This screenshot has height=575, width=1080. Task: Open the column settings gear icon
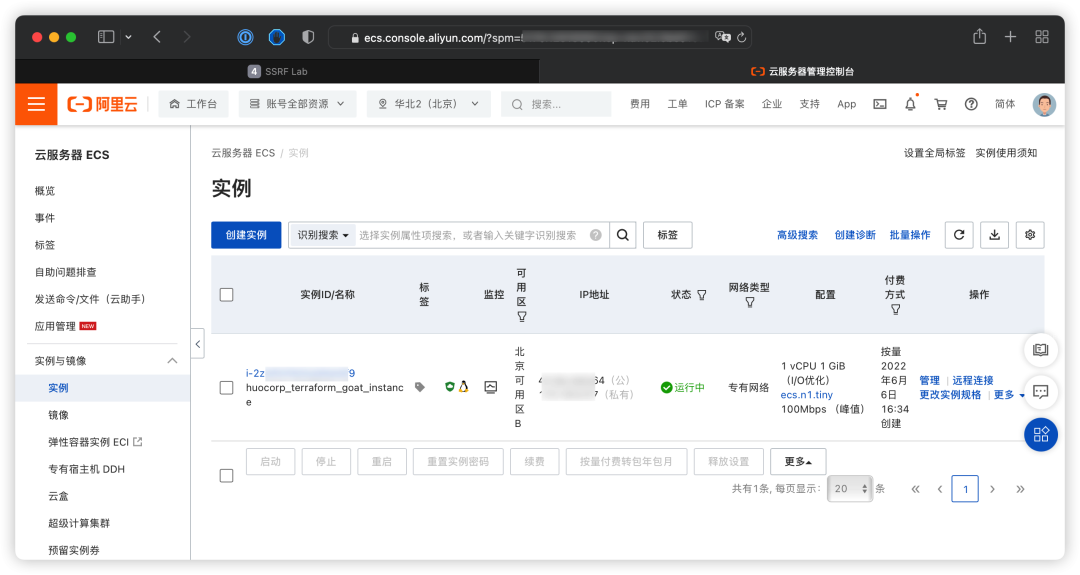coord(1030,235)
